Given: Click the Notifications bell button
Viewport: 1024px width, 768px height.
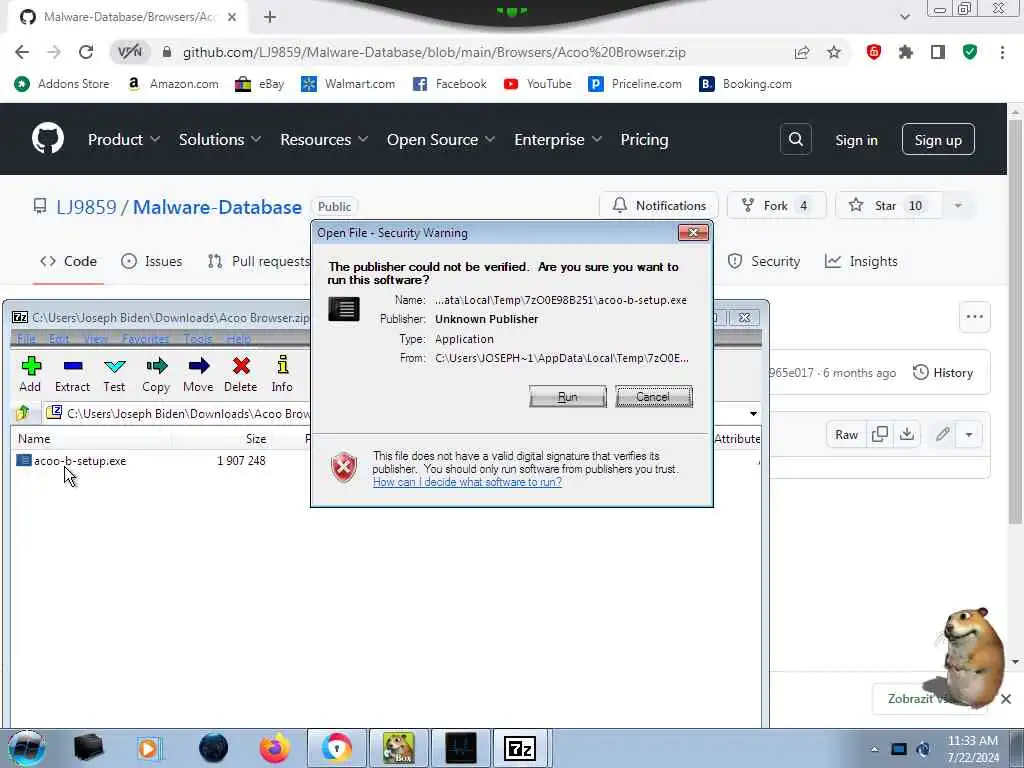Looking at the screenshot, I should [658, 206].
